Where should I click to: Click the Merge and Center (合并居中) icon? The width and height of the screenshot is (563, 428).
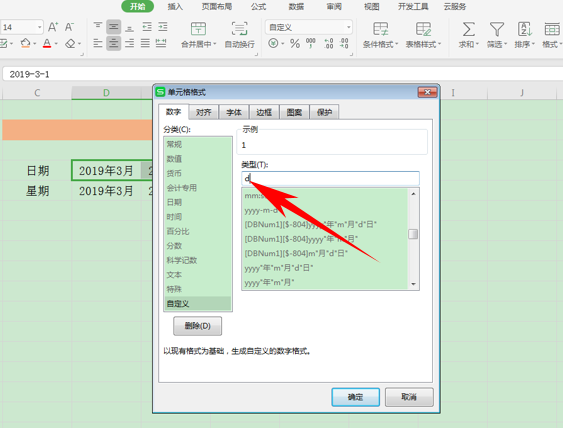coord(198,29)
